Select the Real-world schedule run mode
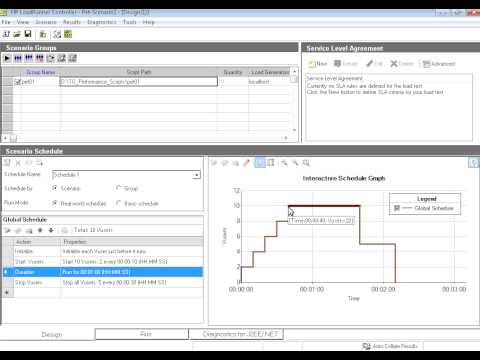 pyautogui.click(x=55, y=203)
